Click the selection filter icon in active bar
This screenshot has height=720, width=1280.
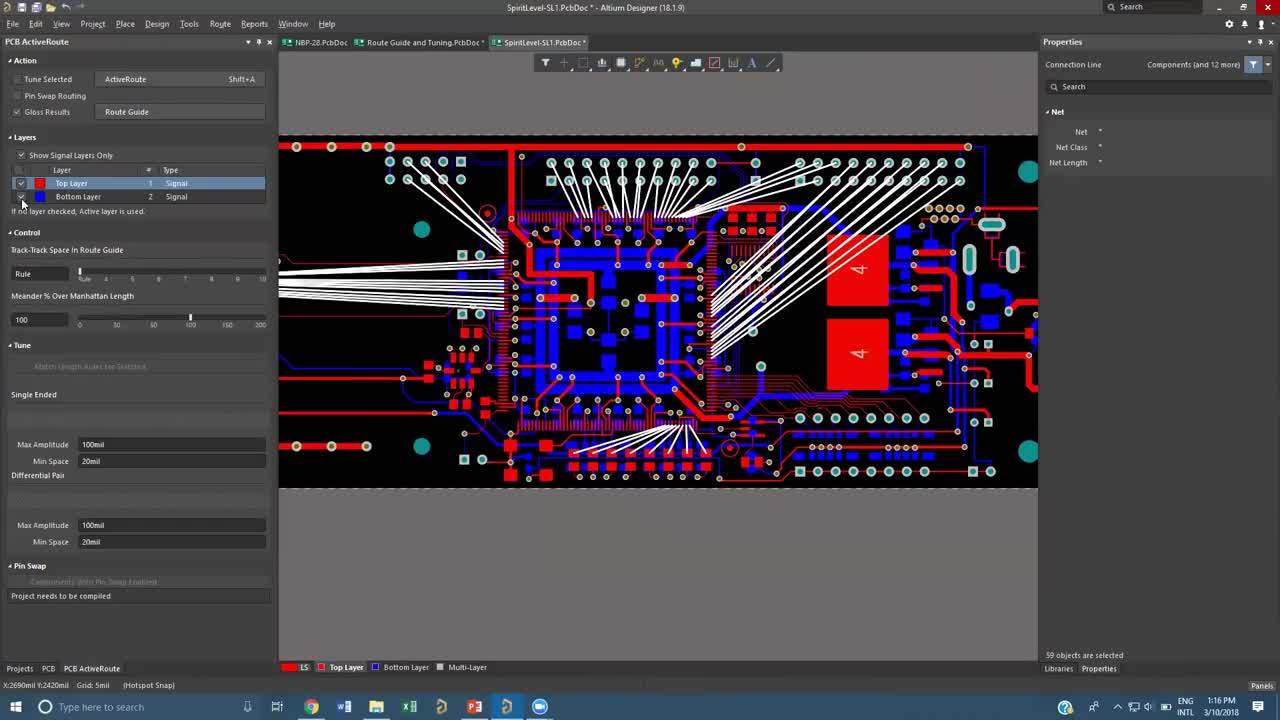tap(545, 63)
